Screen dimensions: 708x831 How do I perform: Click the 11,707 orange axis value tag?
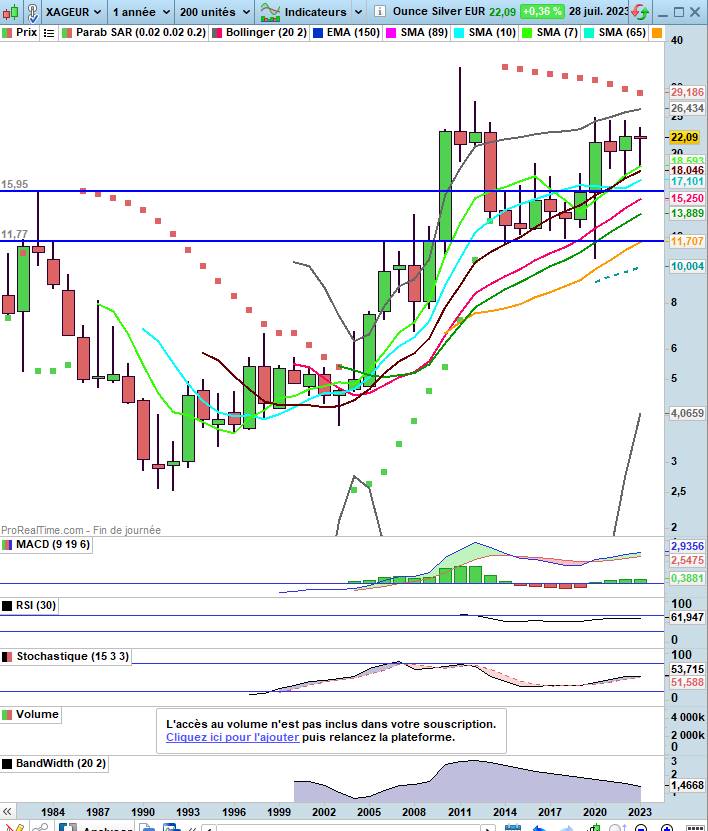[x=687, y=241]
